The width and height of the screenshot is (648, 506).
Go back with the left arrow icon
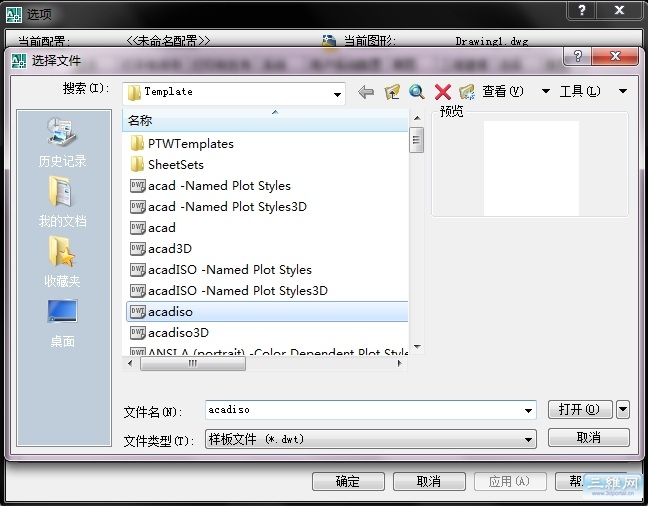point(366,92)
